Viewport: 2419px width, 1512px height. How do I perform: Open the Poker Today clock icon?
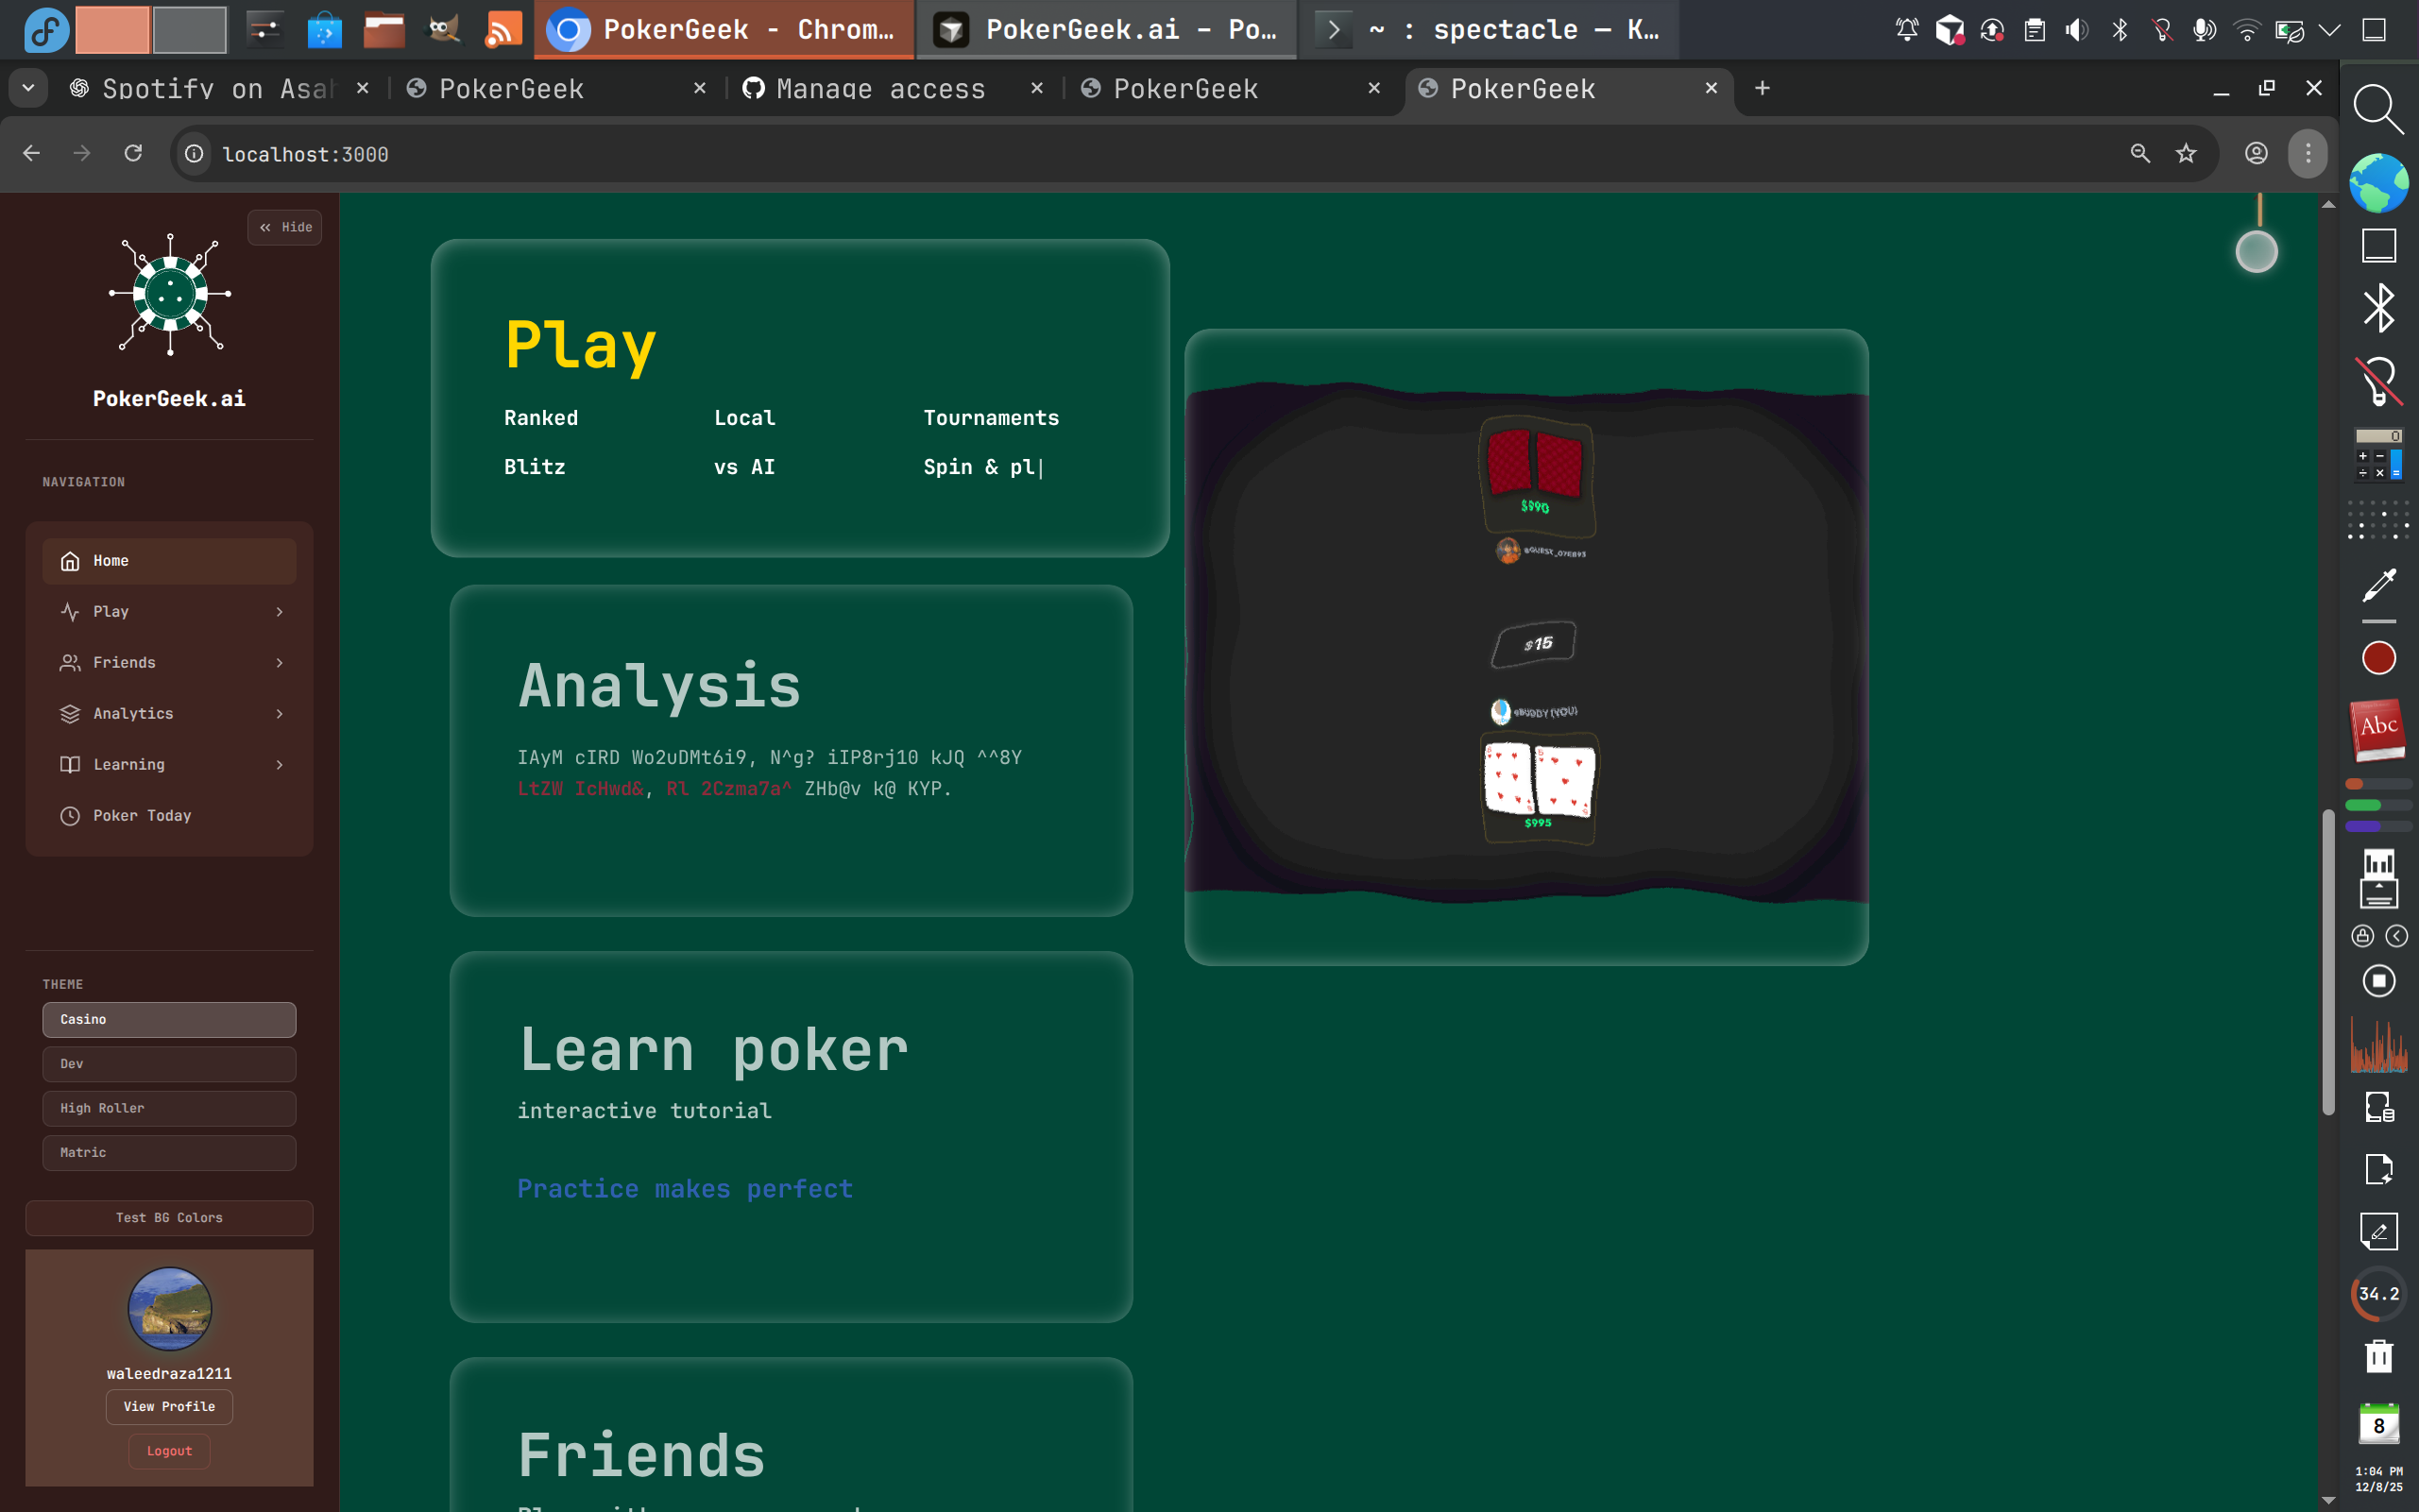pyautogui.click(x=68, y=815)
